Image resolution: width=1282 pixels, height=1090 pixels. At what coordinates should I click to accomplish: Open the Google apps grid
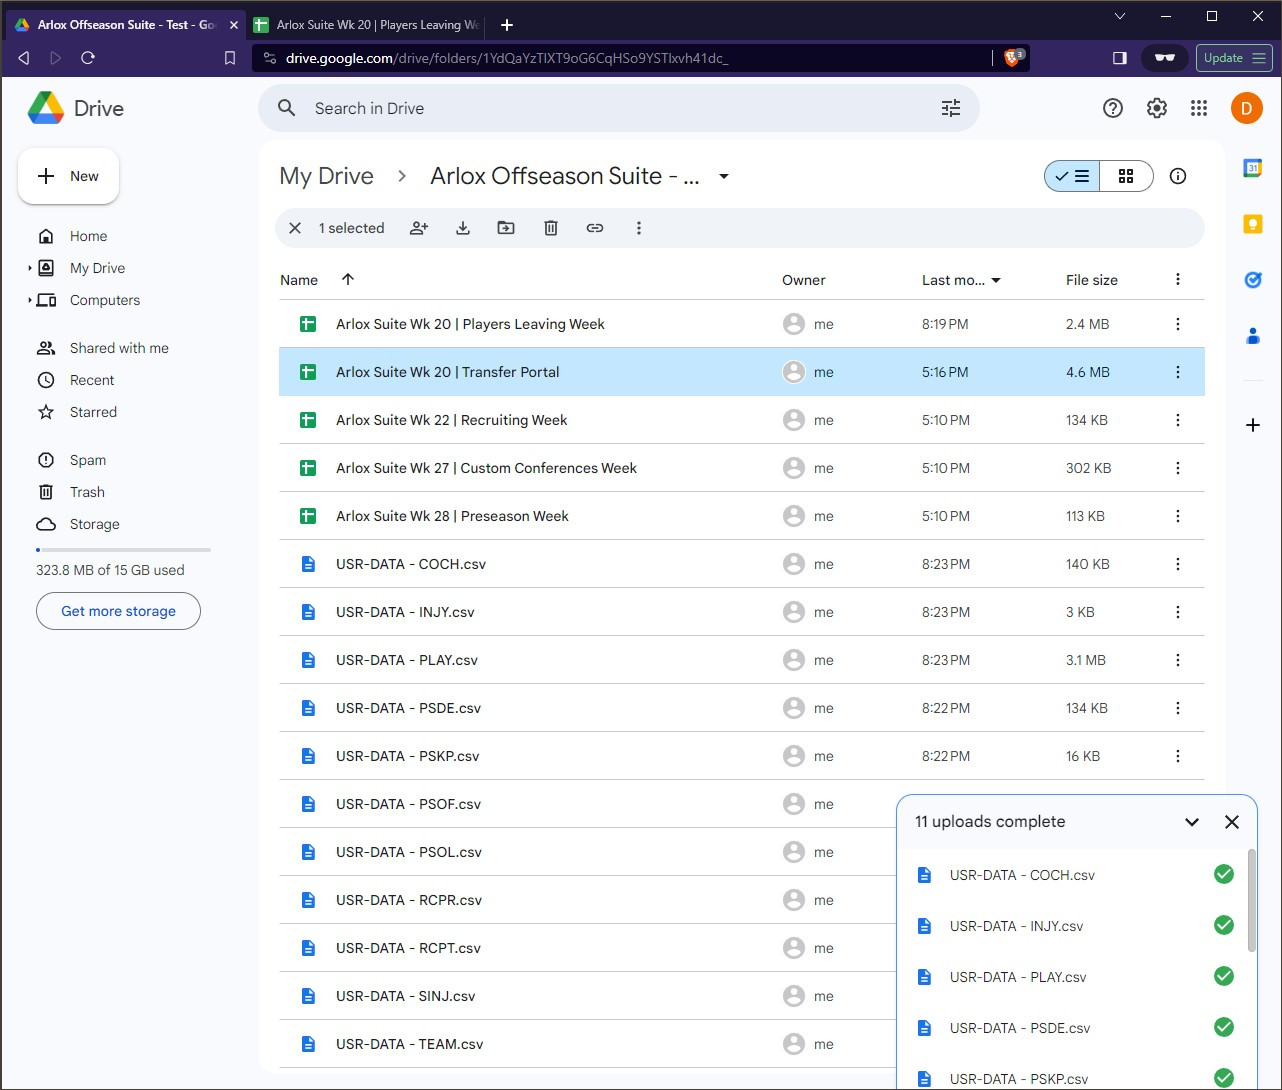[1199, 108]
